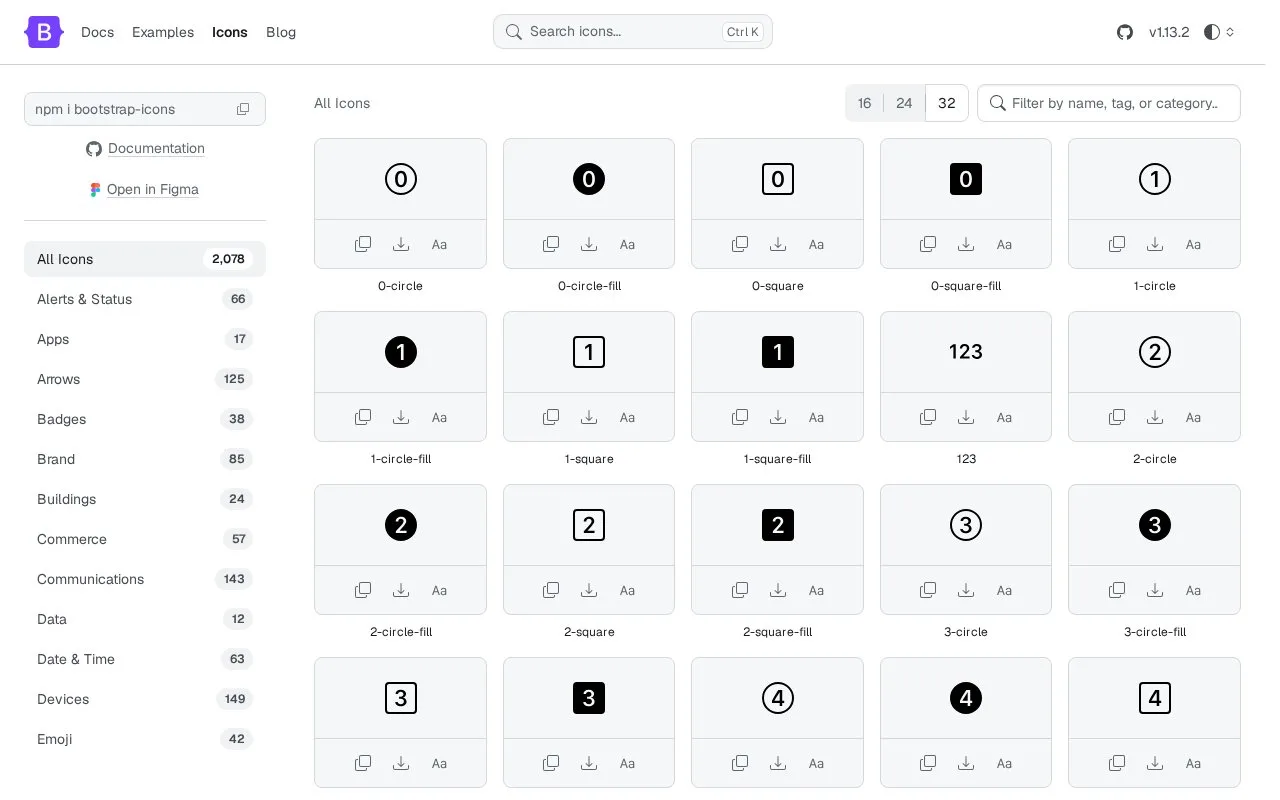Set icon size to 24
The image size is (1280, 800).
[x=904, y=103]
